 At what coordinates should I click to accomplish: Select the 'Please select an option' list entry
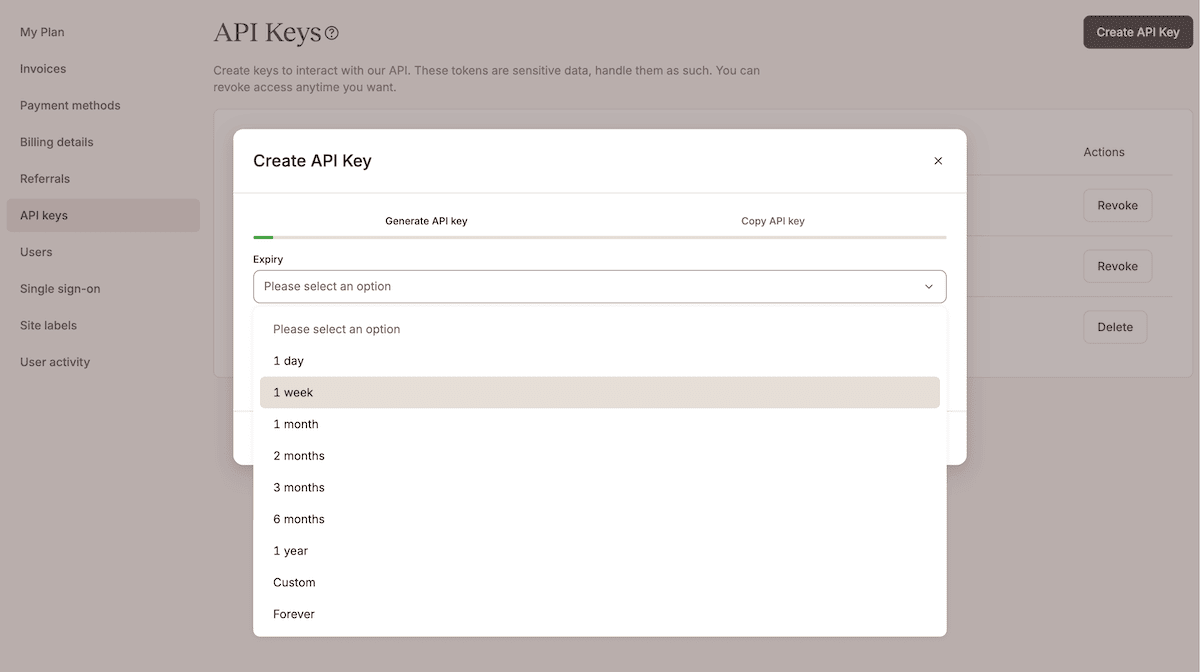pos(600,329)
